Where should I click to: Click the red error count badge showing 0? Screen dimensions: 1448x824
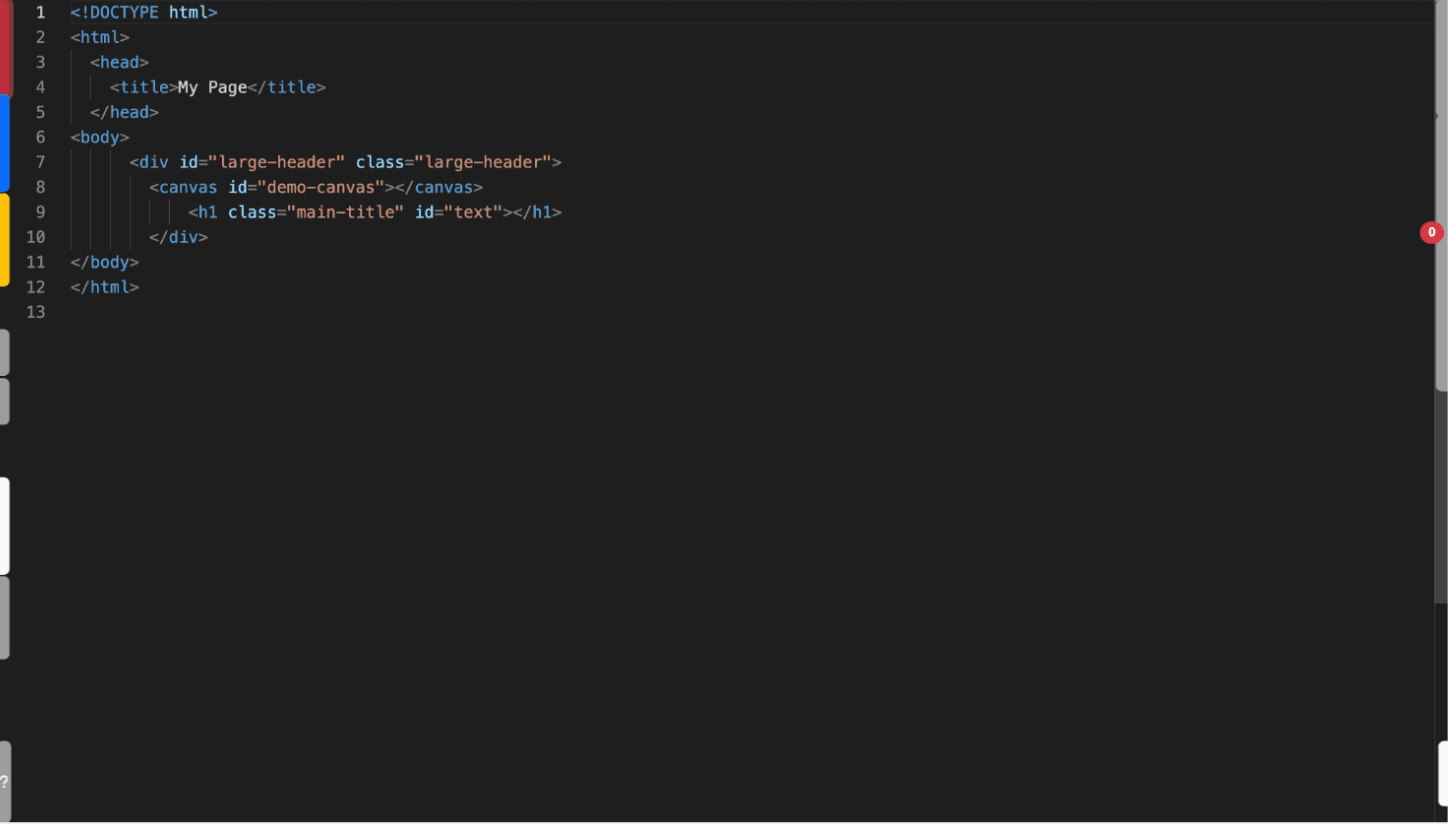click(x=1431, y=233)
